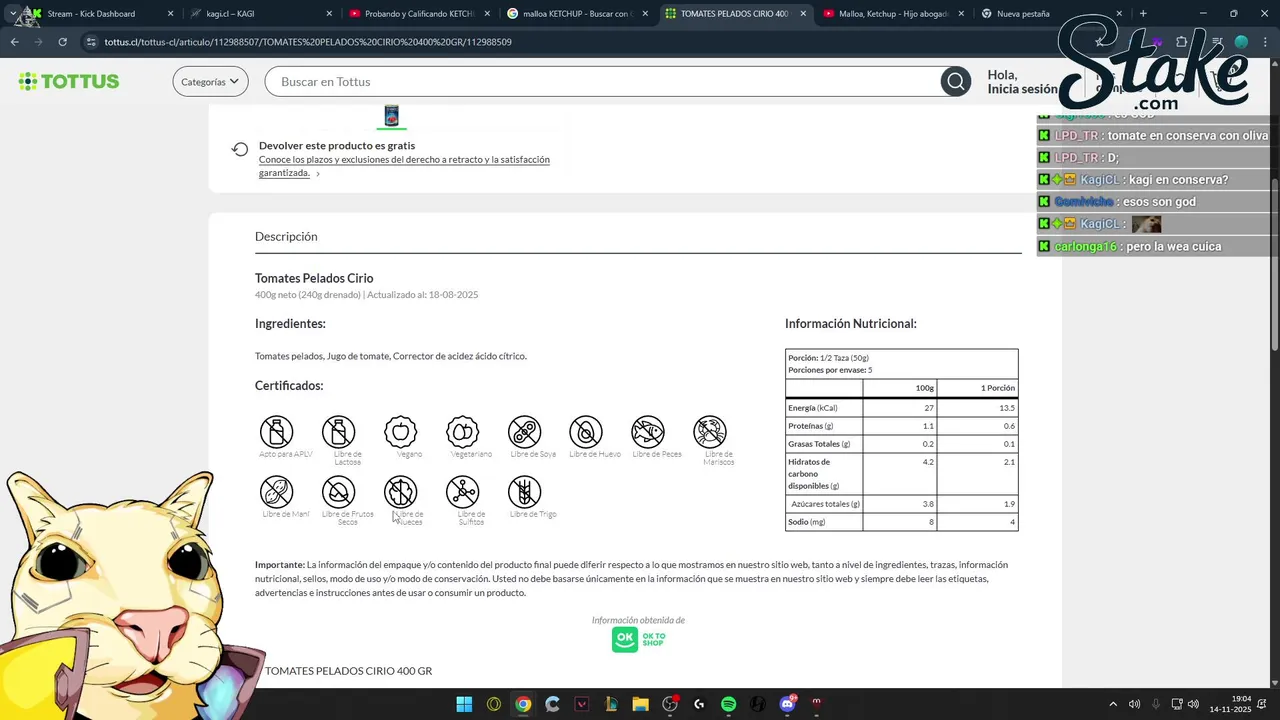Click the Certificados heading

click(289, 386)
